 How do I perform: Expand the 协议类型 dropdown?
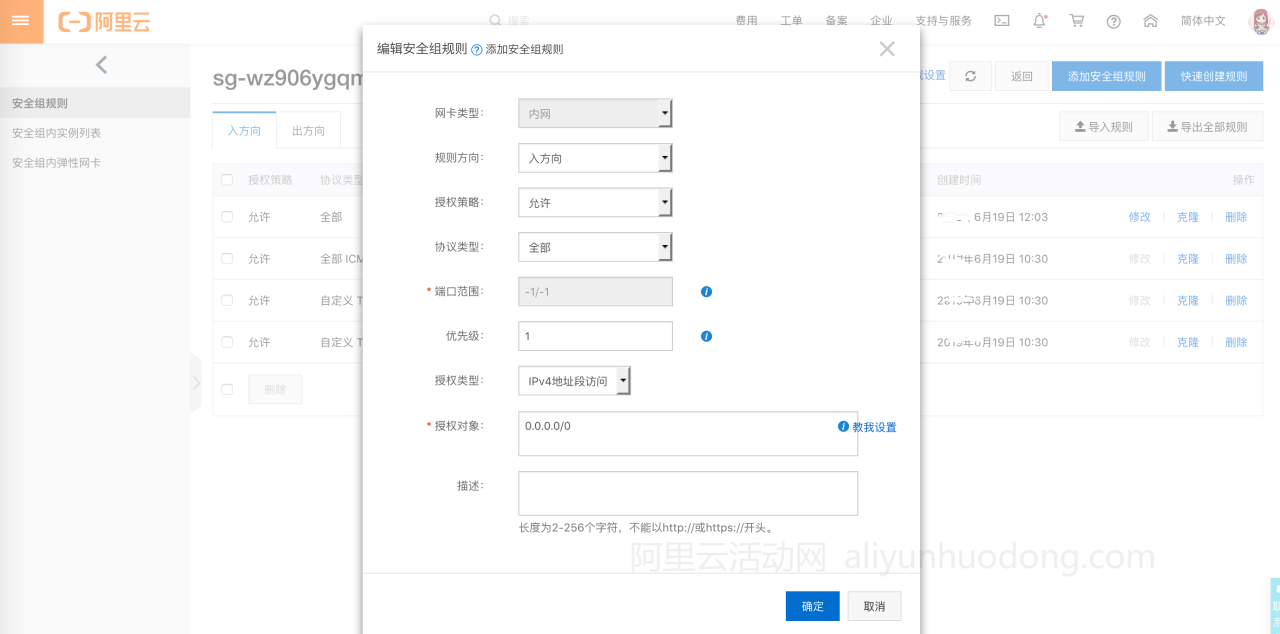coord(595,247)
